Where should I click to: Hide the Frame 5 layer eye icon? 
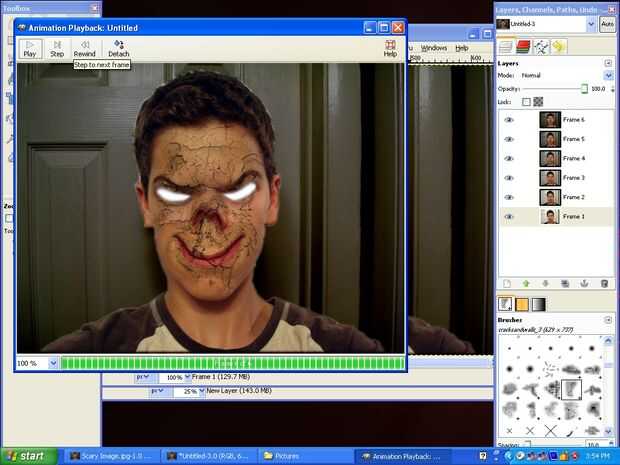509,139
